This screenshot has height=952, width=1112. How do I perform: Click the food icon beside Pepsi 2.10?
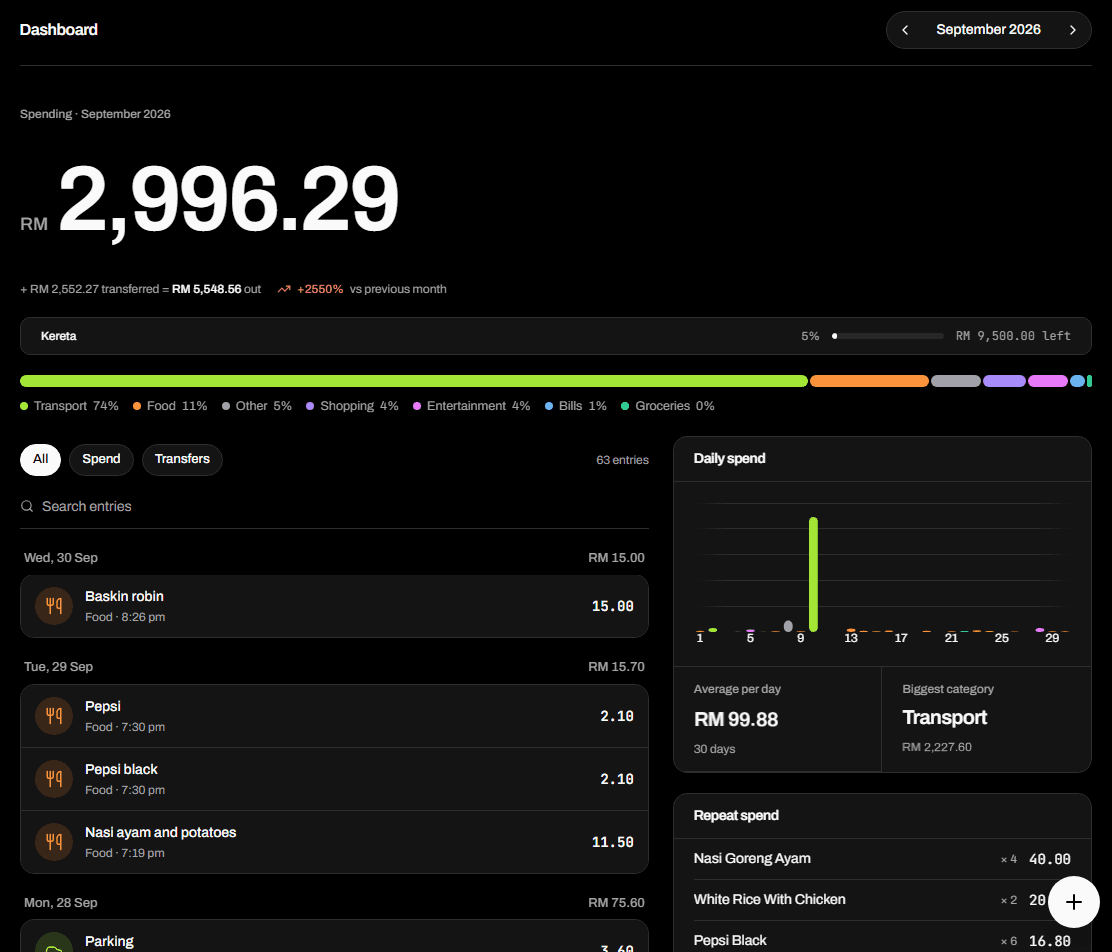click(54, 716)
